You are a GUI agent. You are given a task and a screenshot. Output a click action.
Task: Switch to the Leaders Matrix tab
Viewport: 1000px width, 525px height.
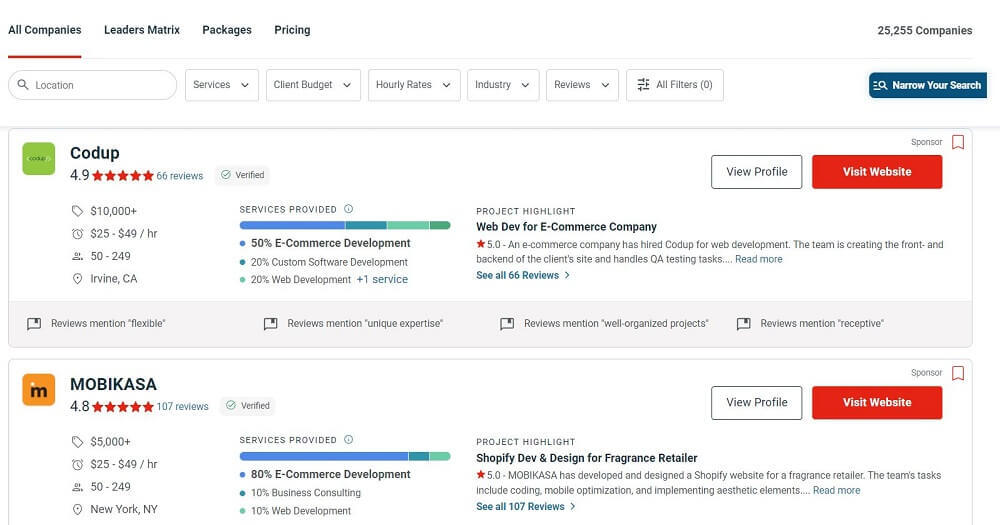coord(142,30)
